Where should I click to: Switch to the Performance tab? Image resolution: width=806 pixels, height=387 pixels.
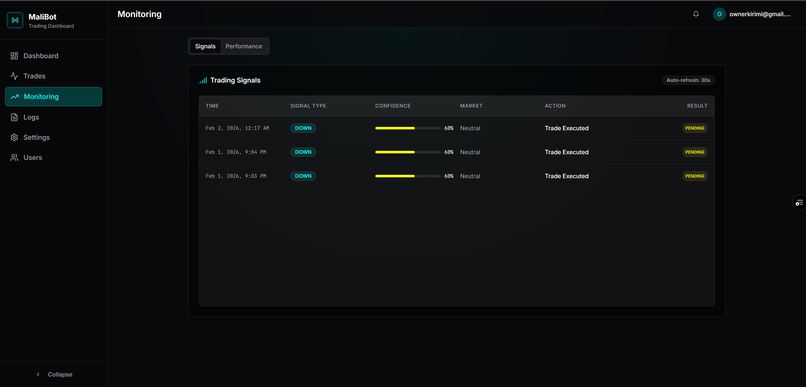(x=244, y=46)
